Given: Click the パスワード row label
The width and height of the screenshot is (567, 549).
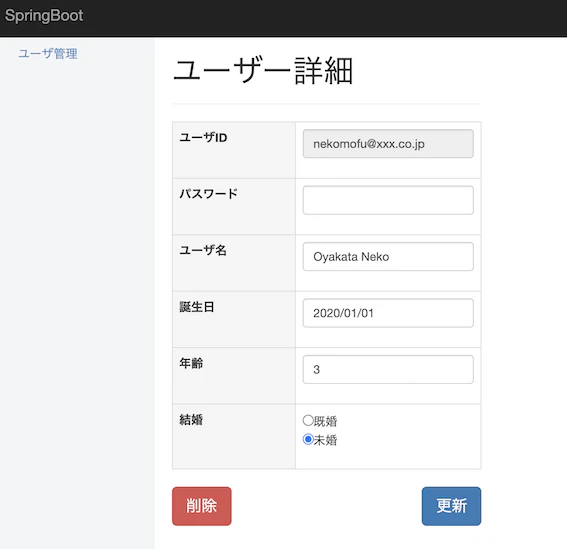Looking at the screenshot, I should tap(209, 194).
